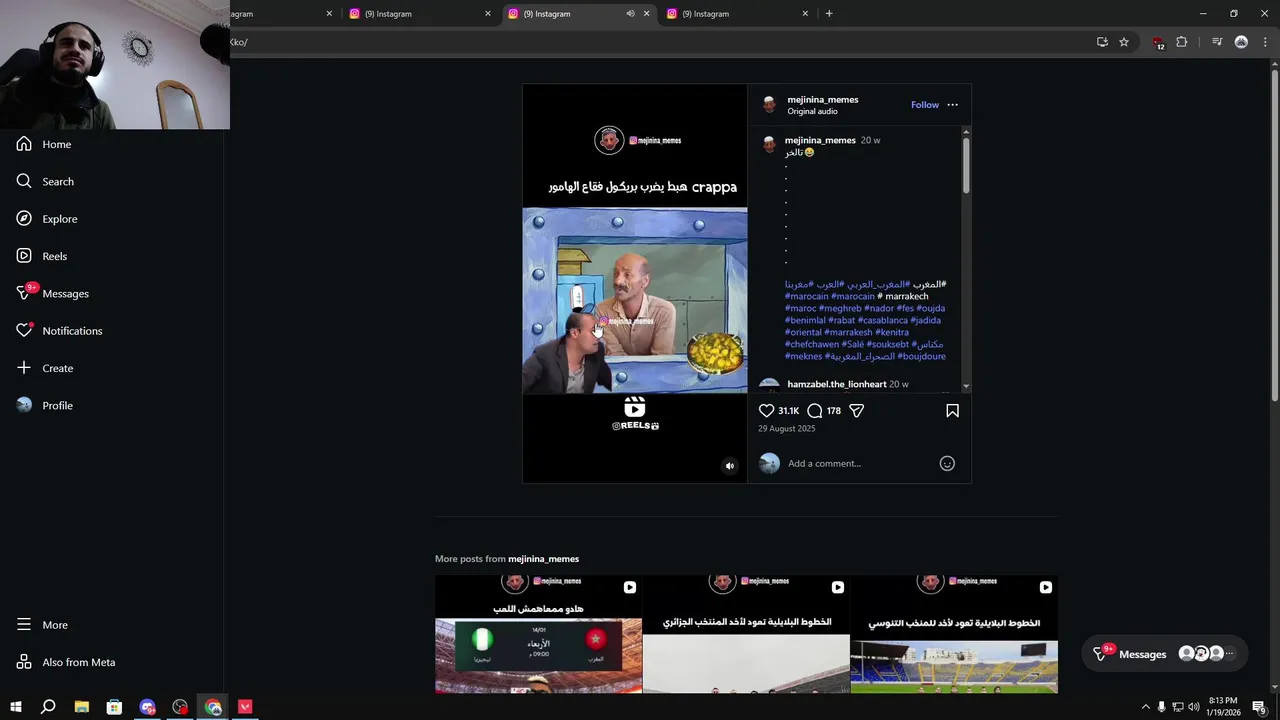1280x720 pixels.
Task: Share the post with paper-plane icon
Action: click(x=857, y=411)
